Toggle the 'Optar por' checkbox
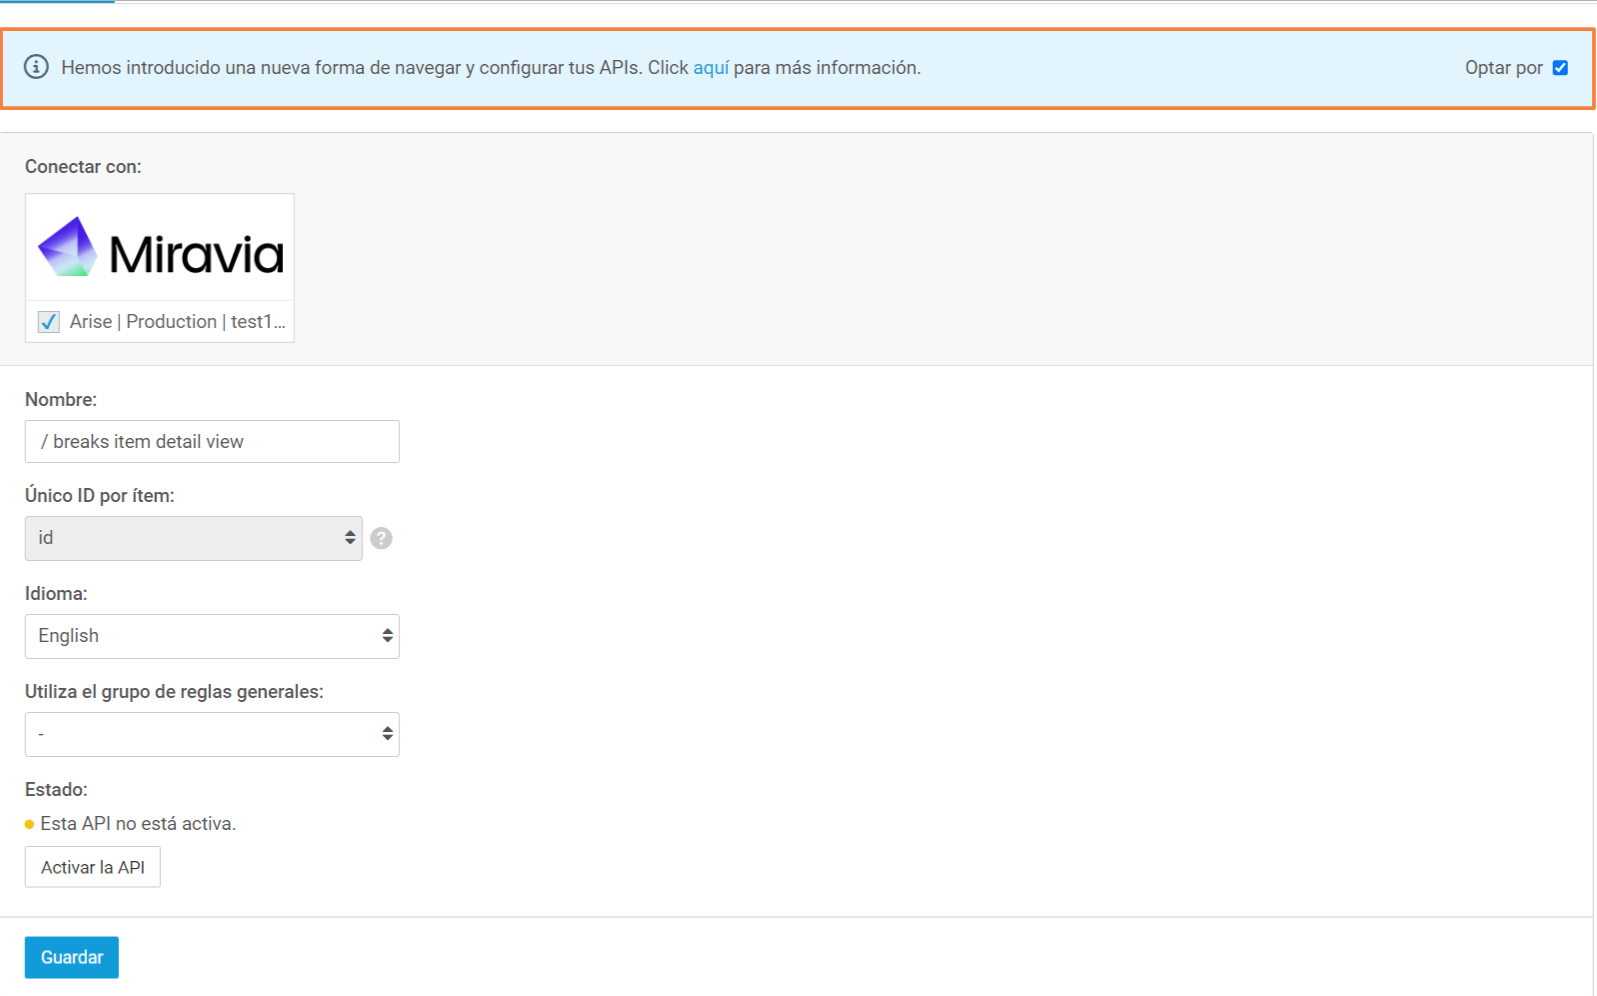The width and height of the screenshot is (1597, 996). [x=1560, y=68]
